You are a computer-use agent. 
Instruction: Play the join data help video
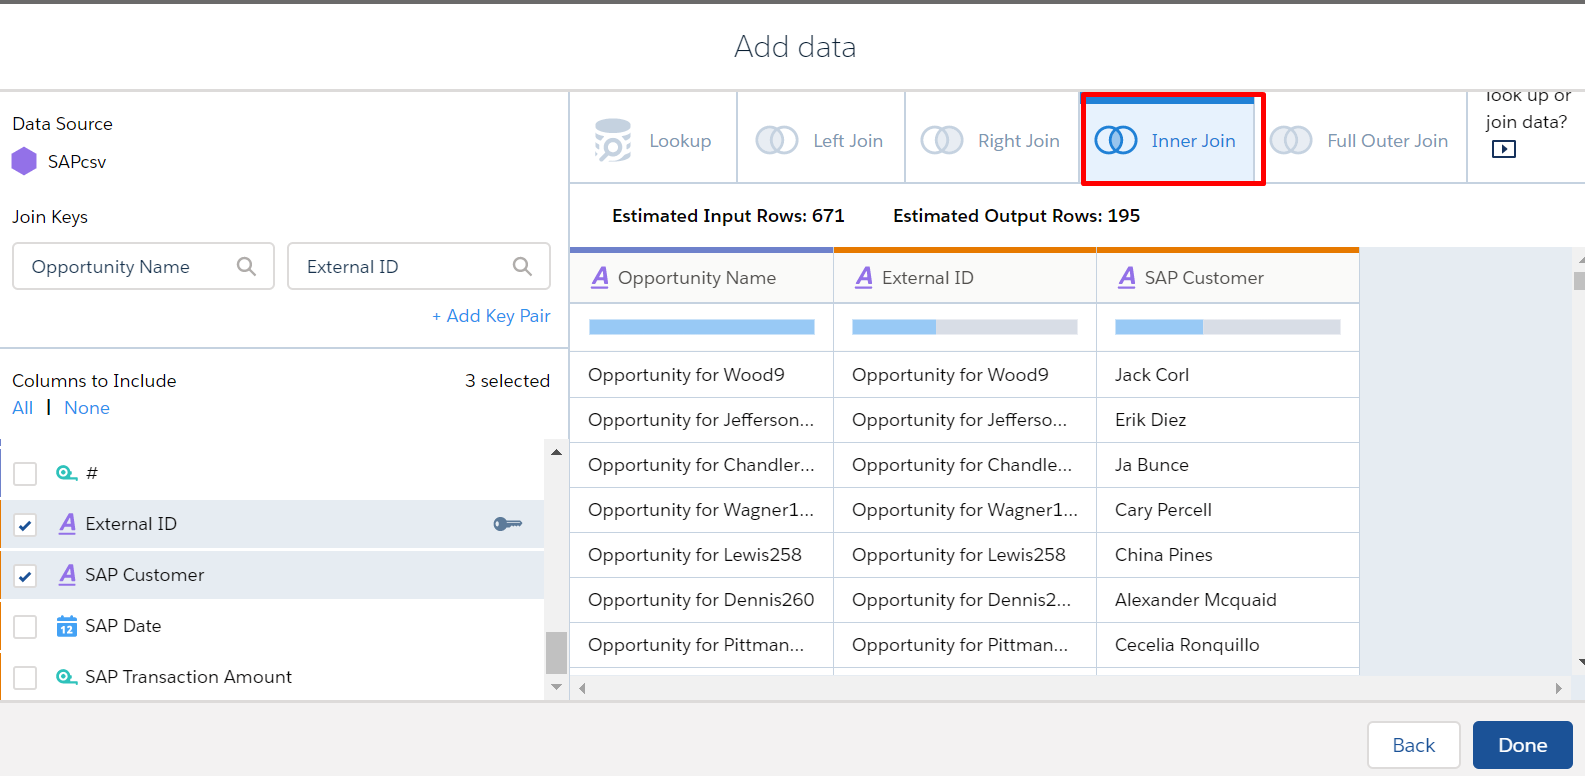point(1503,149)
